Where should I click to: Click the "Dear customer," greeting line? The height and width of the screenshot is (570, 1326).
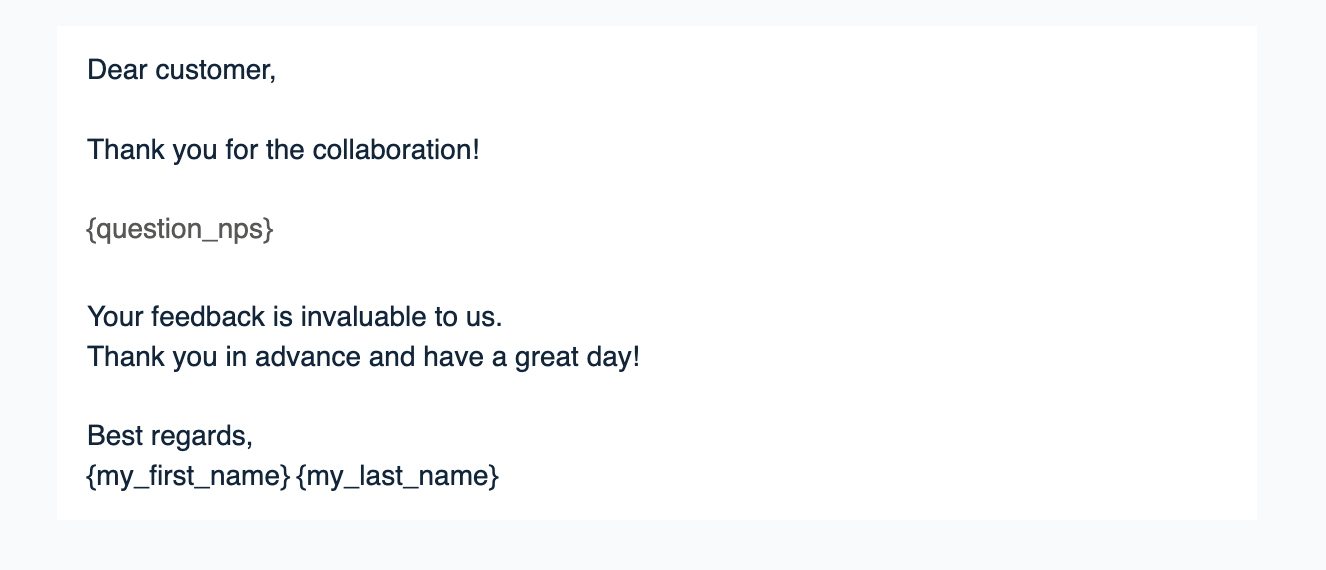181,70
